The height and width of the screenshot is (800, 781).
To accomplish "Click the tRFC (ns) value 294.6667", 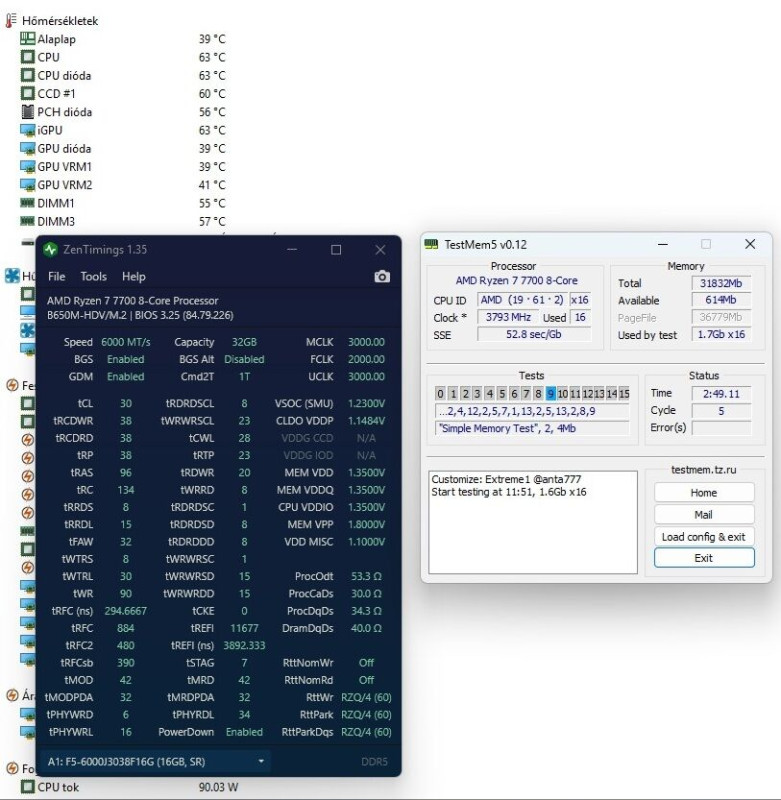I will pos(125,611).
